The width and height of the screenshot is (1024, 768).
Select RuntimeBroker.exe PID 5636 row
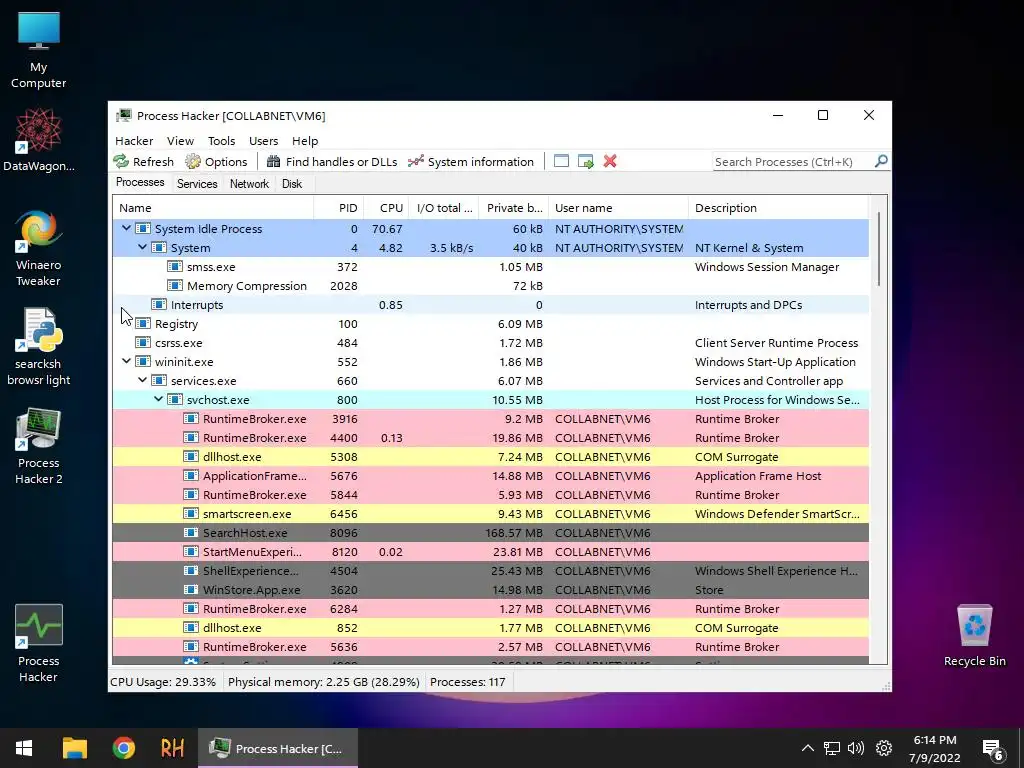490,647
